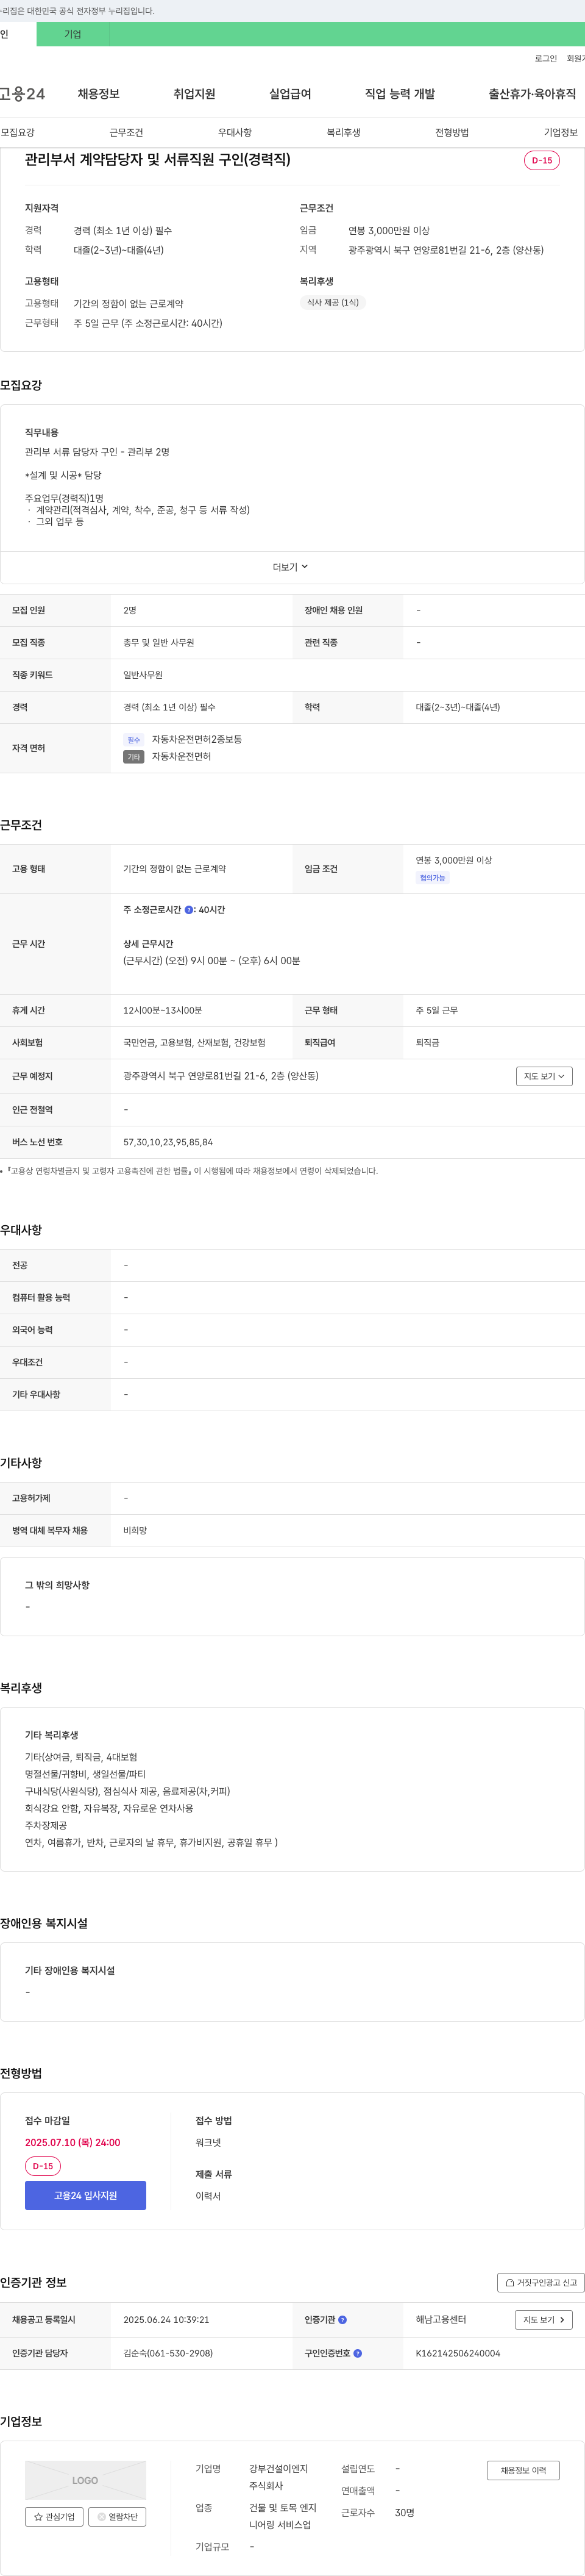Click the help icon beside 주 소정근로시간
This screenshot has width=585, height=2576.
[x=189, y=910]
